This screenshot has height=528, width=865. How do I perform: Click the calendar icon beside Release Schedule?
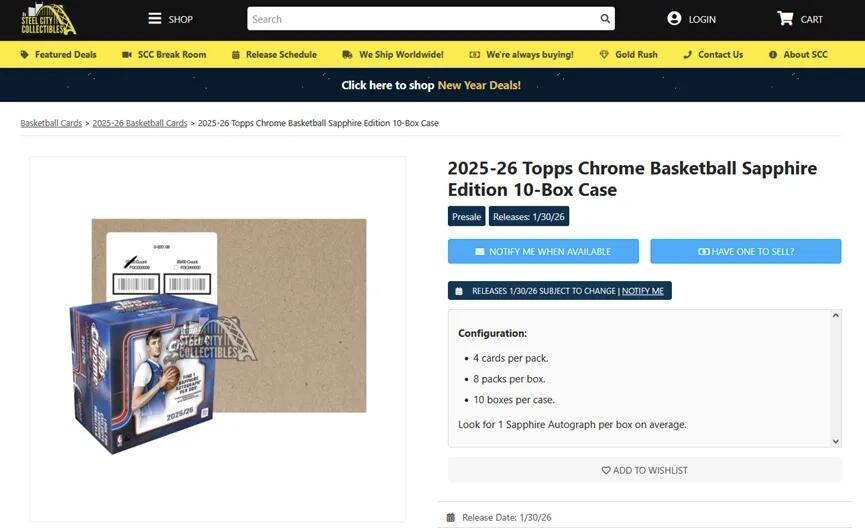236,55
